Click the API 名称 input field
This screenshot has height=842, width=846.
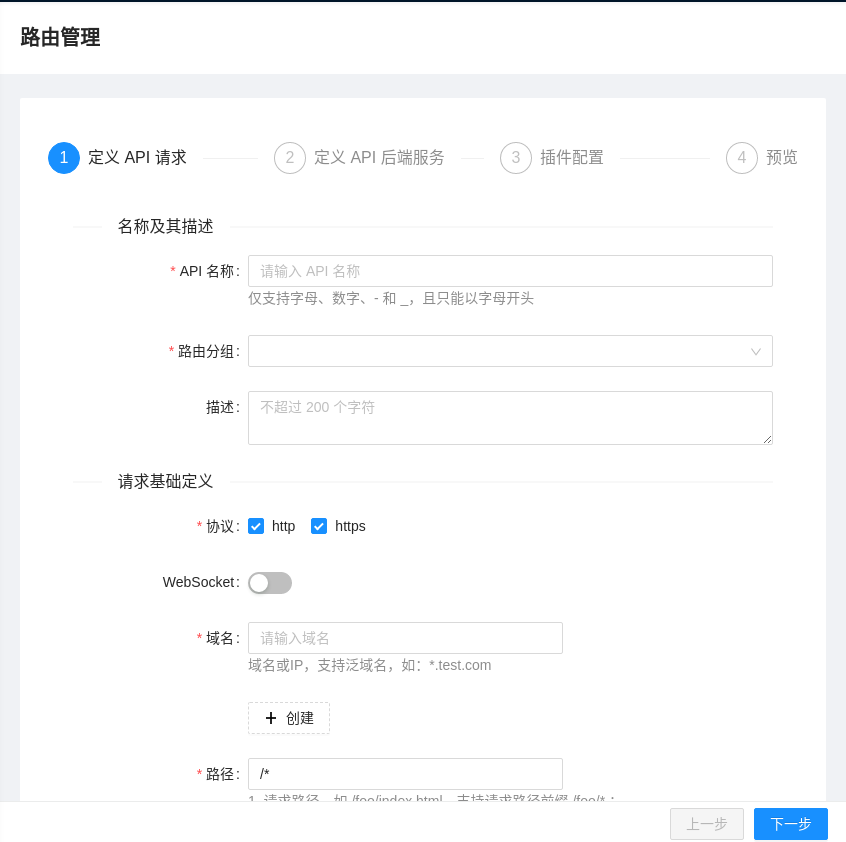pyautogui.click(x=510, y=271)
